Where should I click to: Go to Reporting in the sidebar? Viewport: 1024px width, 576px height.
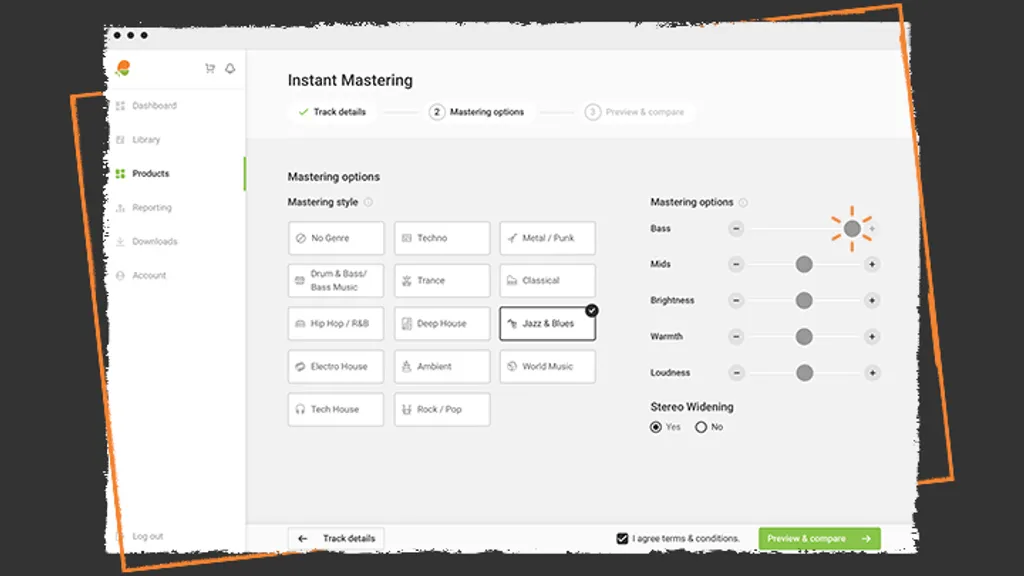point(151,208)
